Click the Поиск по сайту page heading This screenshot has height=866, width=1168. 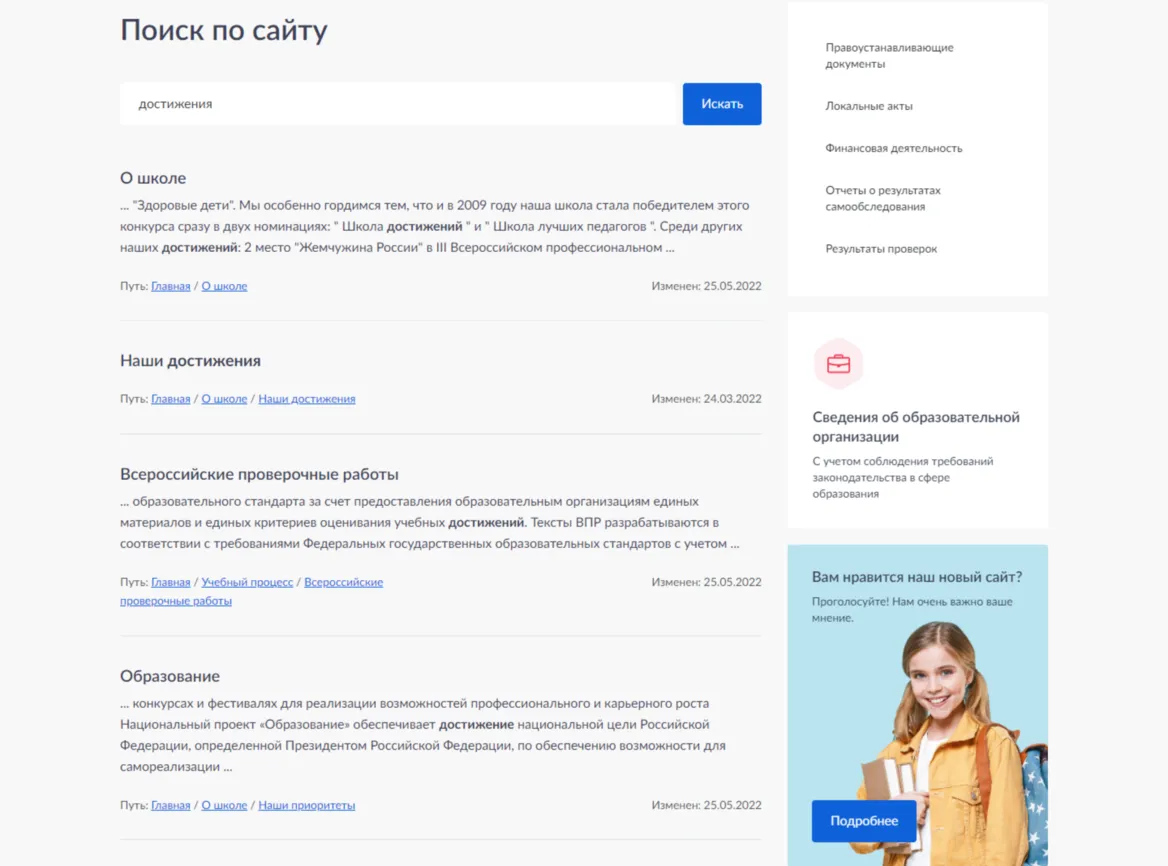(x=223, y=31)
